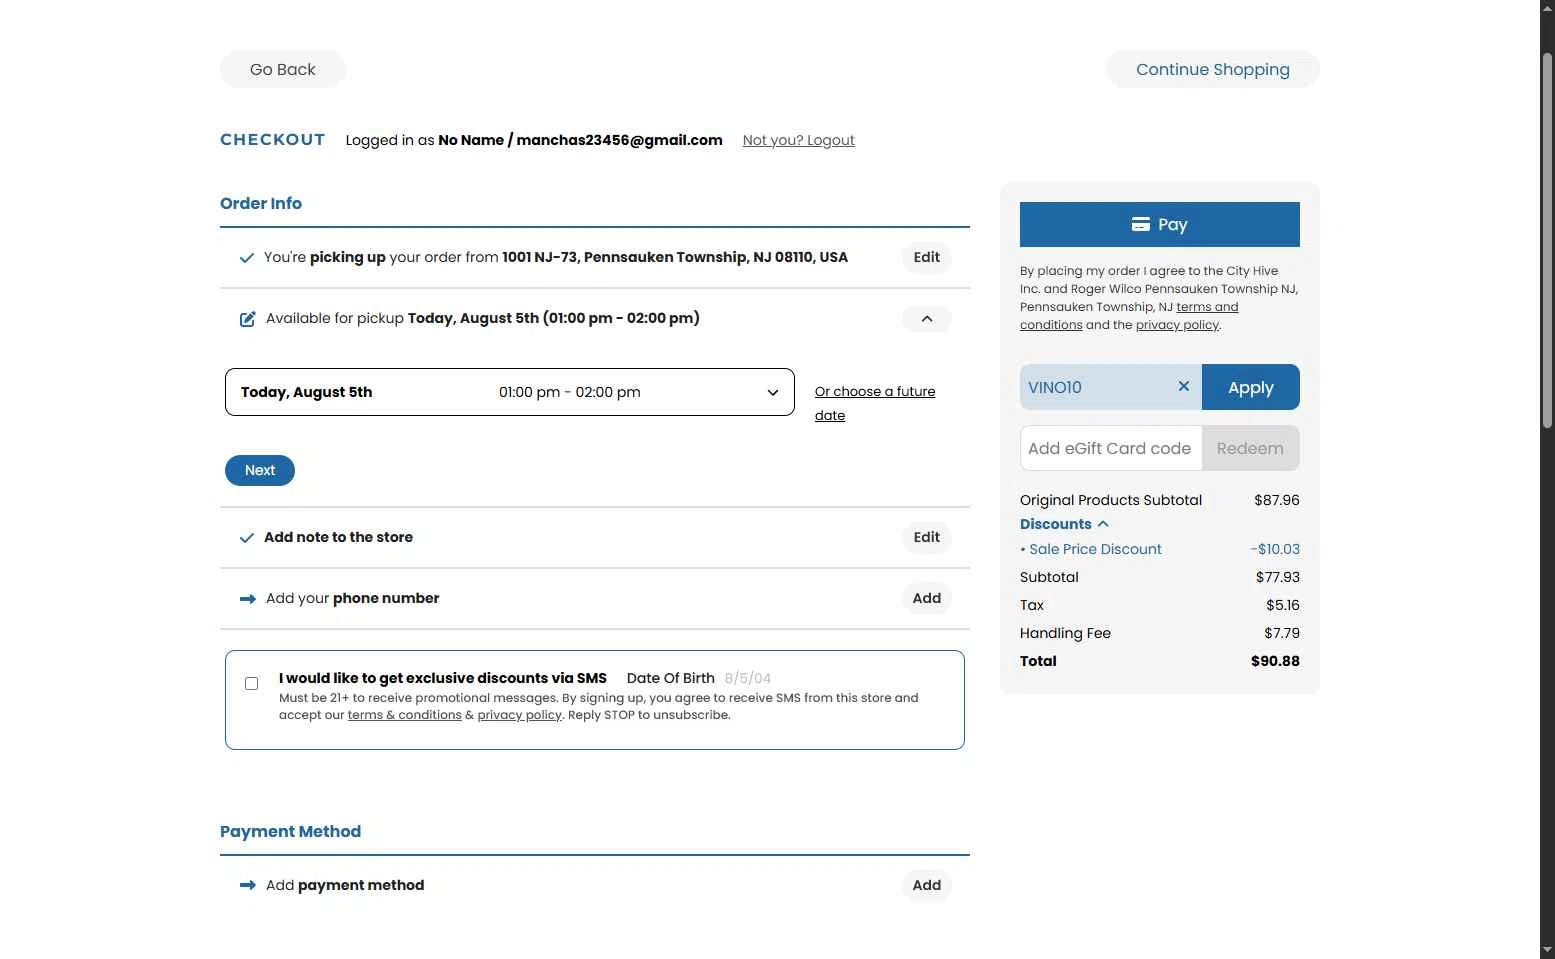The image size is (1555, 959).
Task: Click the page vertical scrollbar
Action: [1547, 240]
